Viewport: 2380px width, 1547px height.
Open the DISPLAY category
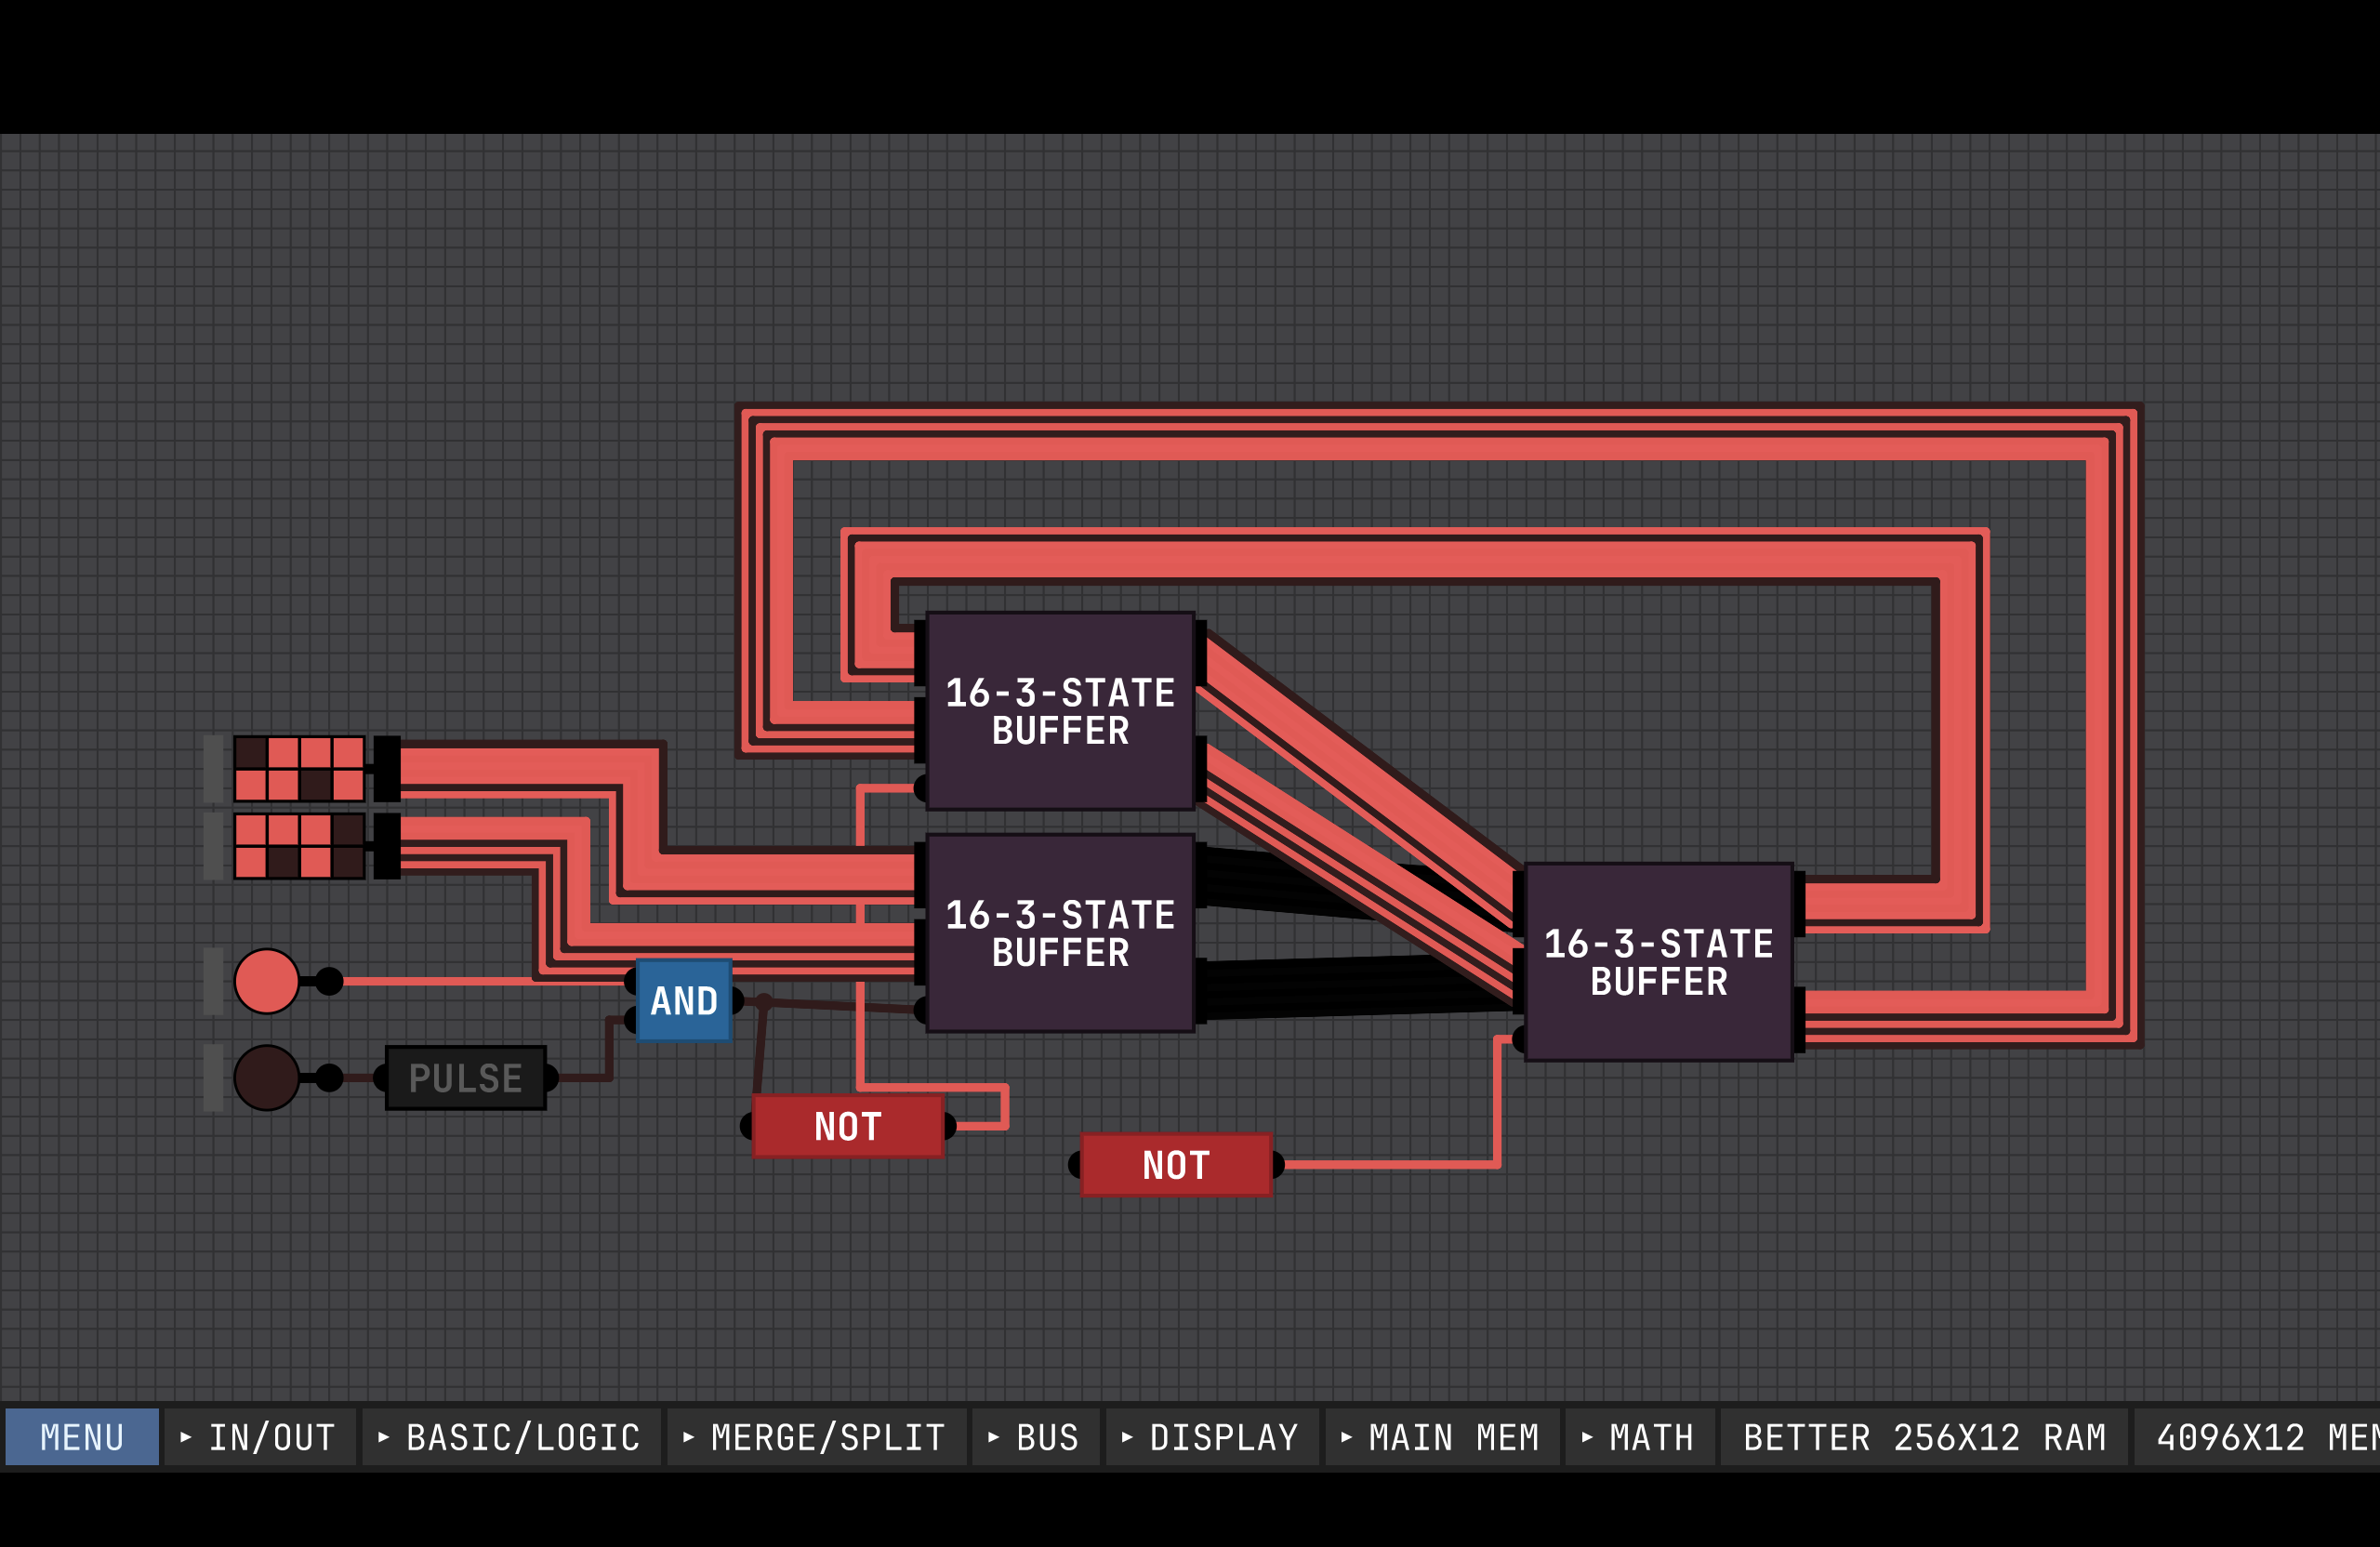(x=1211, y=1437)
